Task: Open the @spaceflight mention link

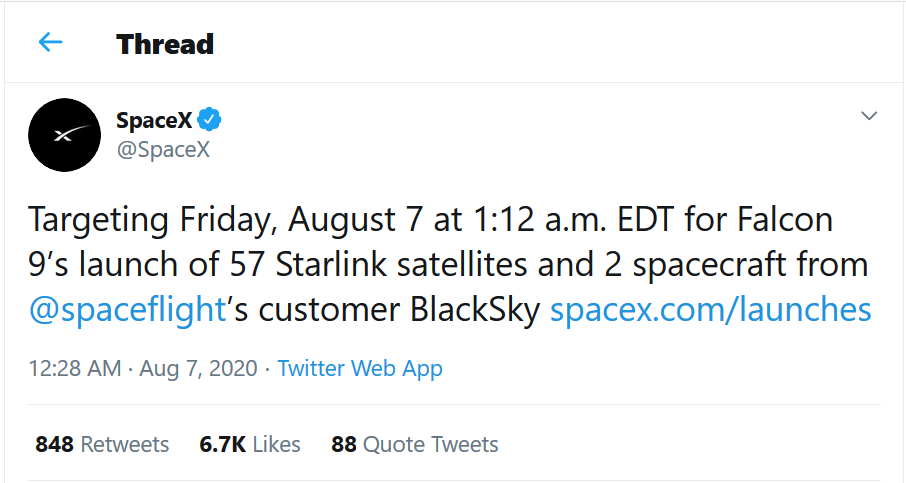Action: click(127, 309)
